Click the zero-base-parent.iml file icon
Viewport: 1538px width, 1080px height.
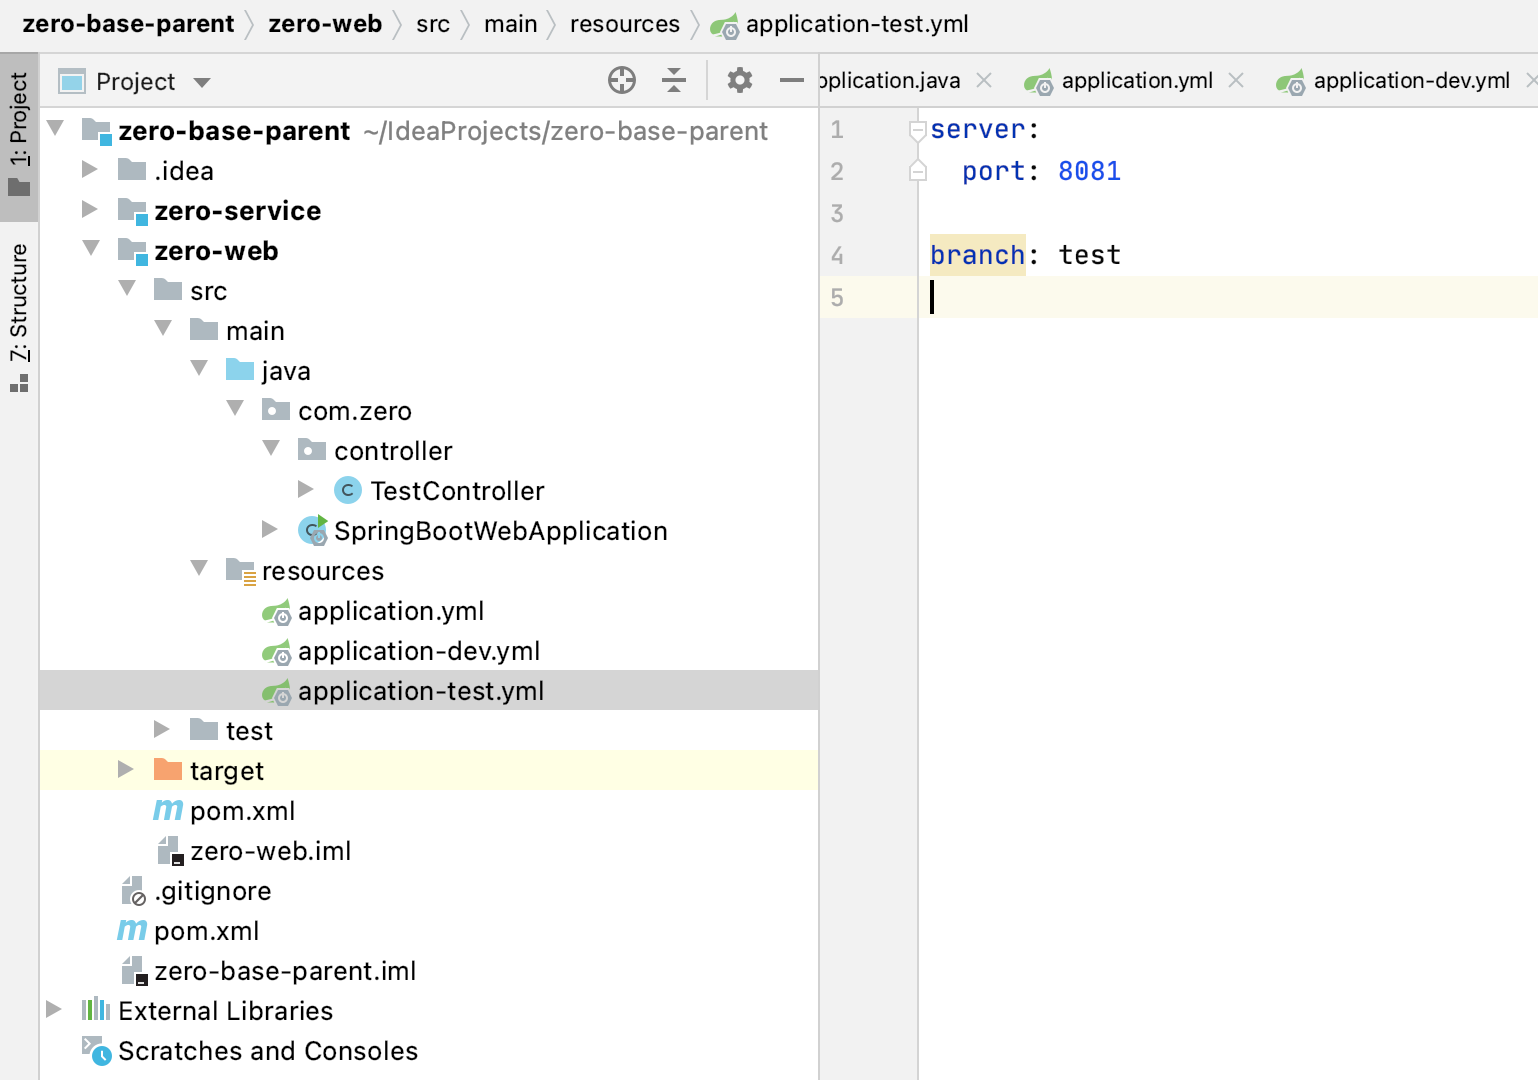pyautogui.click(x=134, y=971)
